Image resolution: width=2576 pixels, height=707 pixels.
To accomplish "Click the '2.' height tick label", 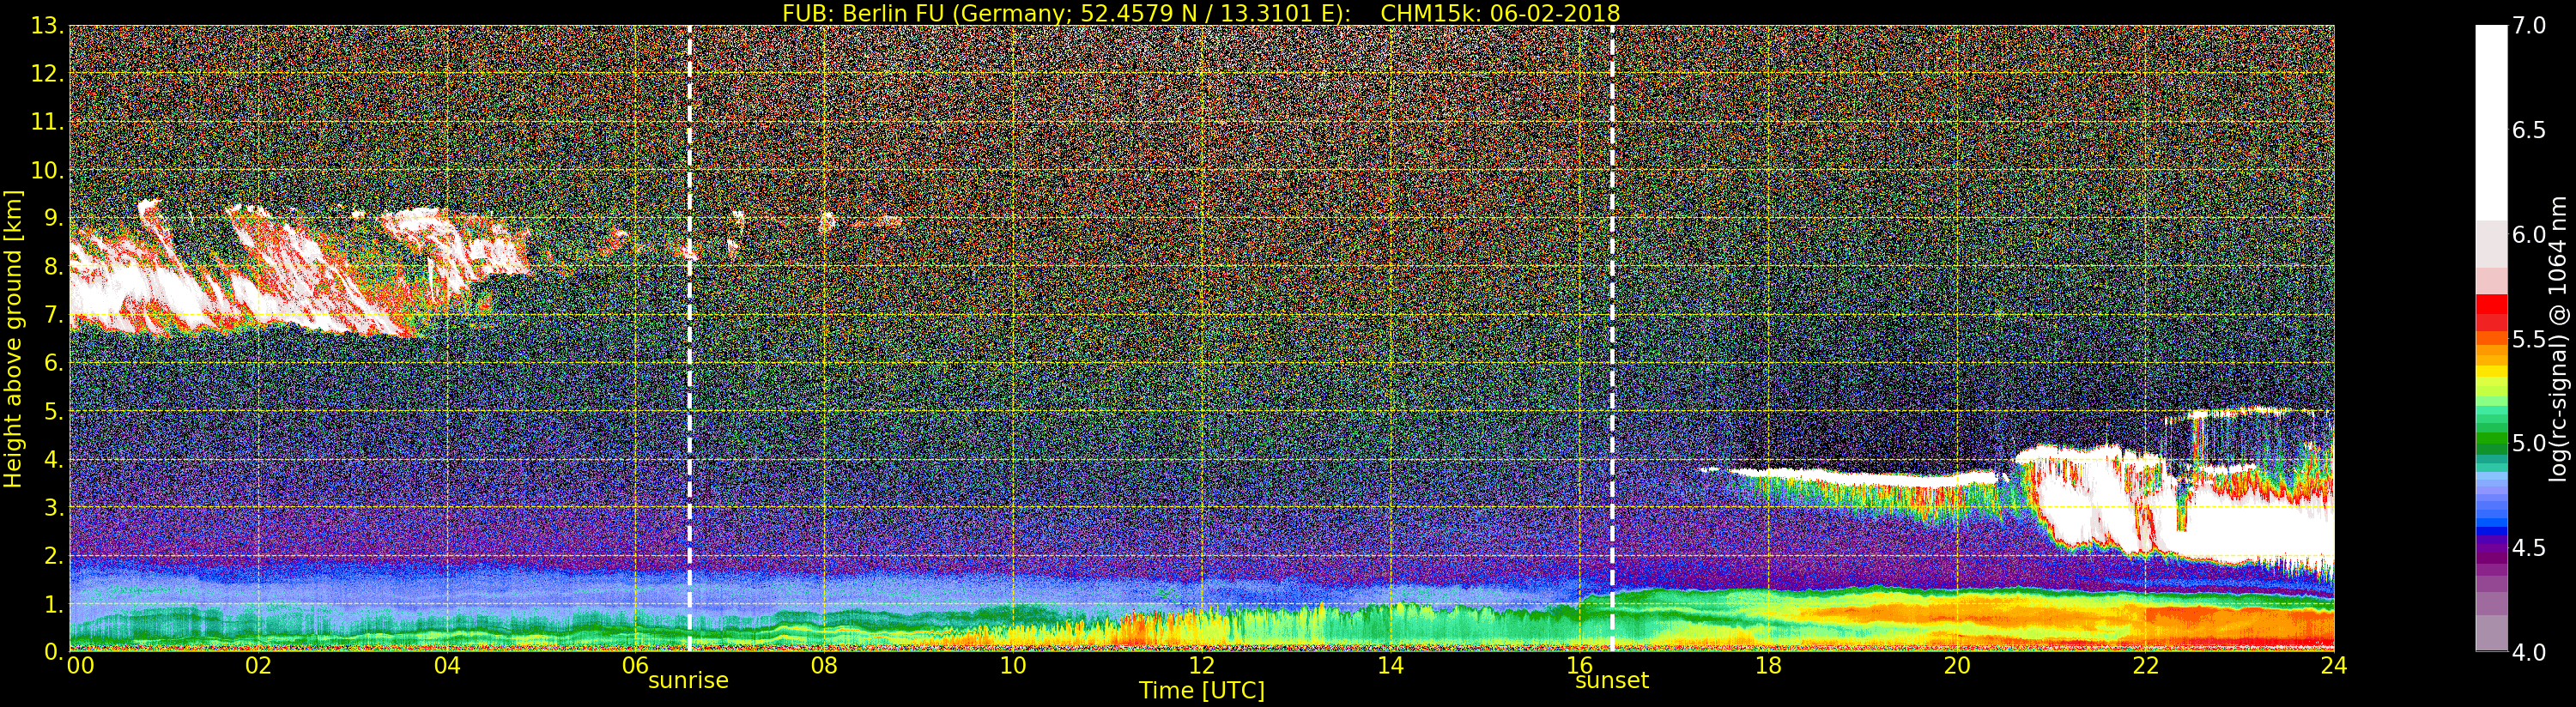I will click(53, 556).
